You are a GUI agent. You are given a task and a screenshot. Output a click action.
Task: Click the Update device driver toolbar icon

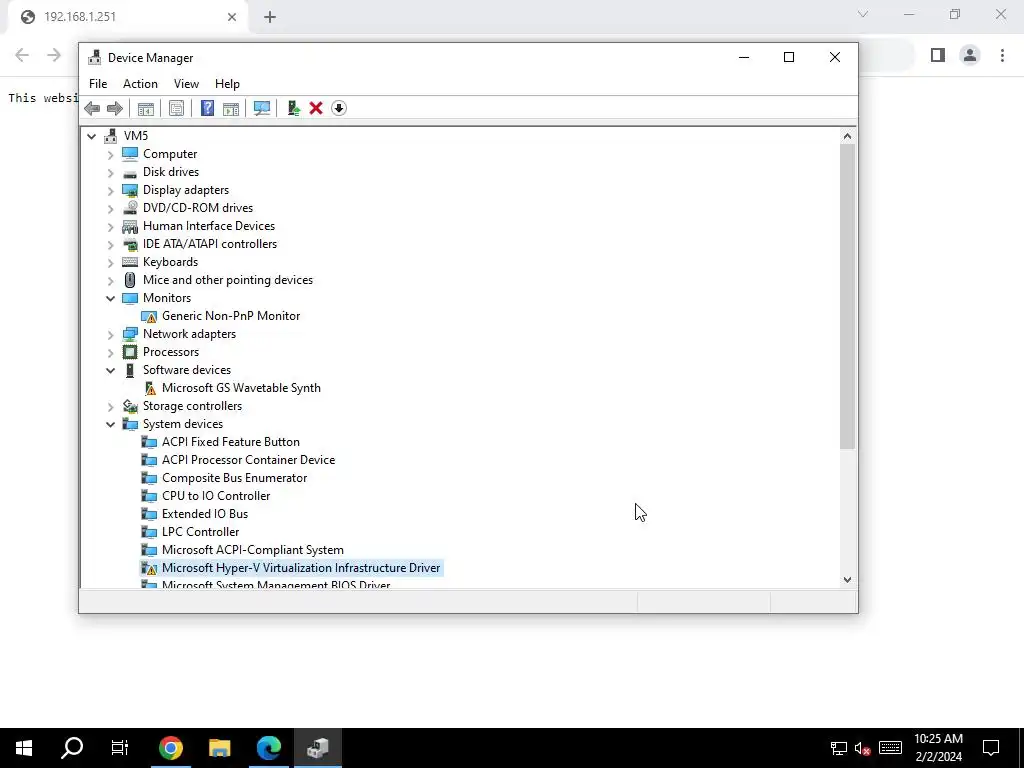pos(293,108)
